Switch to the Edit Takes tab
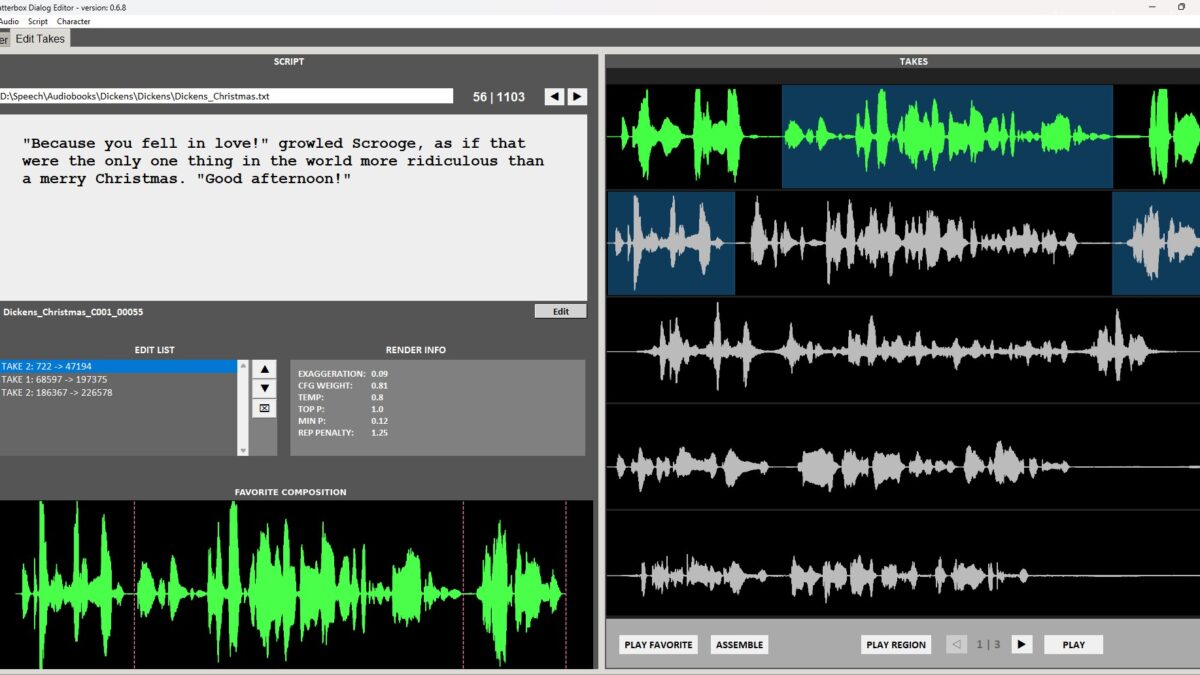 pos(40,39)
